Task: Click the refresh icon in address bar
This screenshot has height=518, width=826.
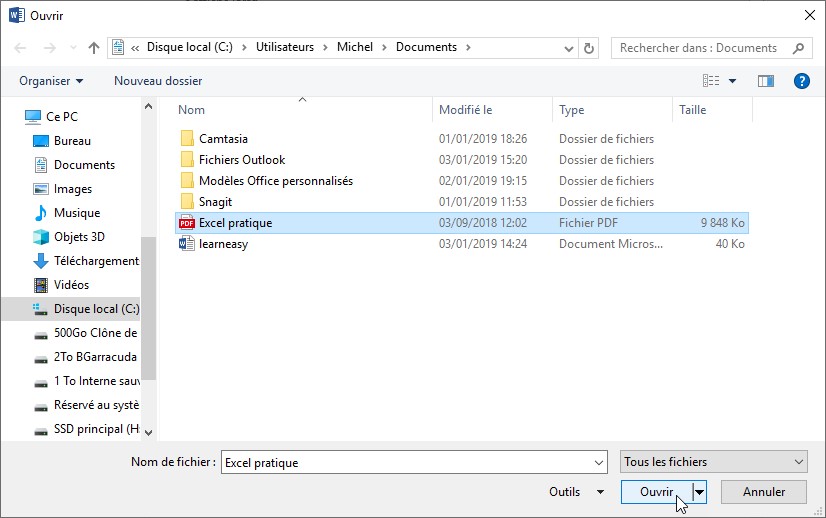Action: [589, 48]
